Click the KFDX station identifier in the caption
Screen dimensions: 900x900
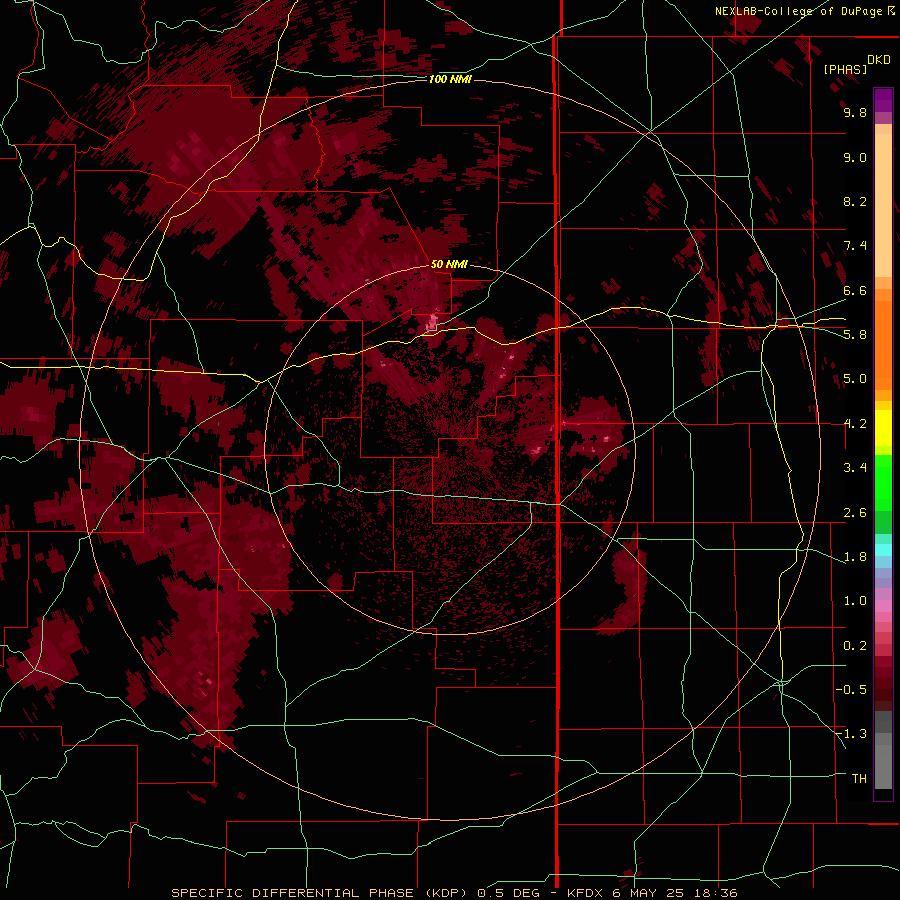coord(585,893)
